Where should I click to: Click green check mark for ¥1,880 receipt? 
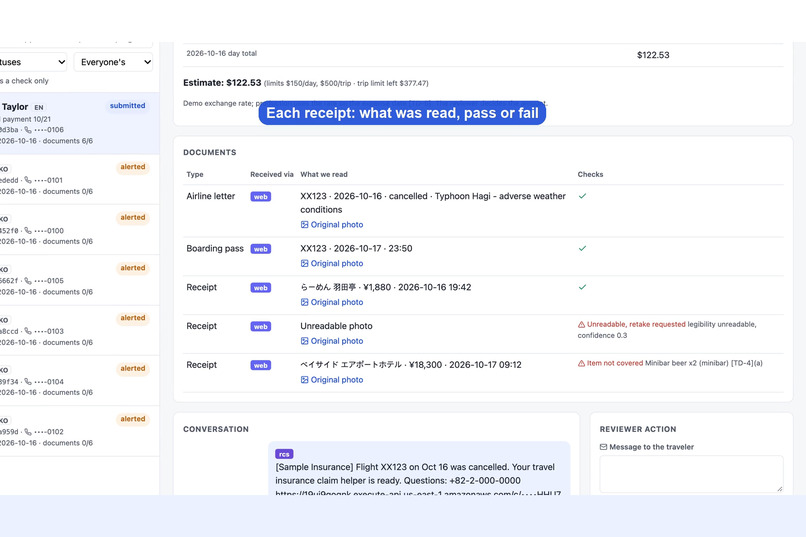pyautogui.click(x=582, y=287)
